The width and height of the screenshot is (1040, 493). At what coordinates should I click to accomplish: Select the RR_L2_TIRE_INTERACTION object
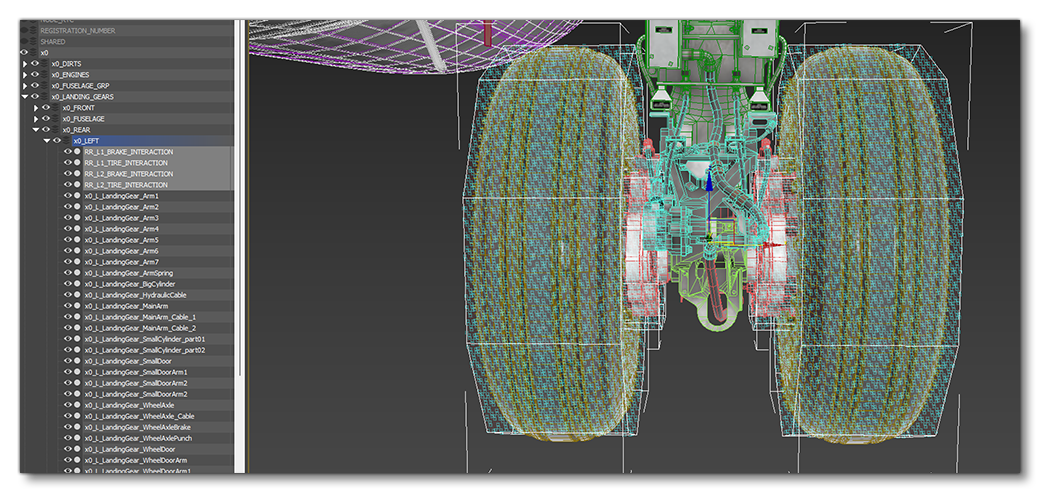coord(126,185)
